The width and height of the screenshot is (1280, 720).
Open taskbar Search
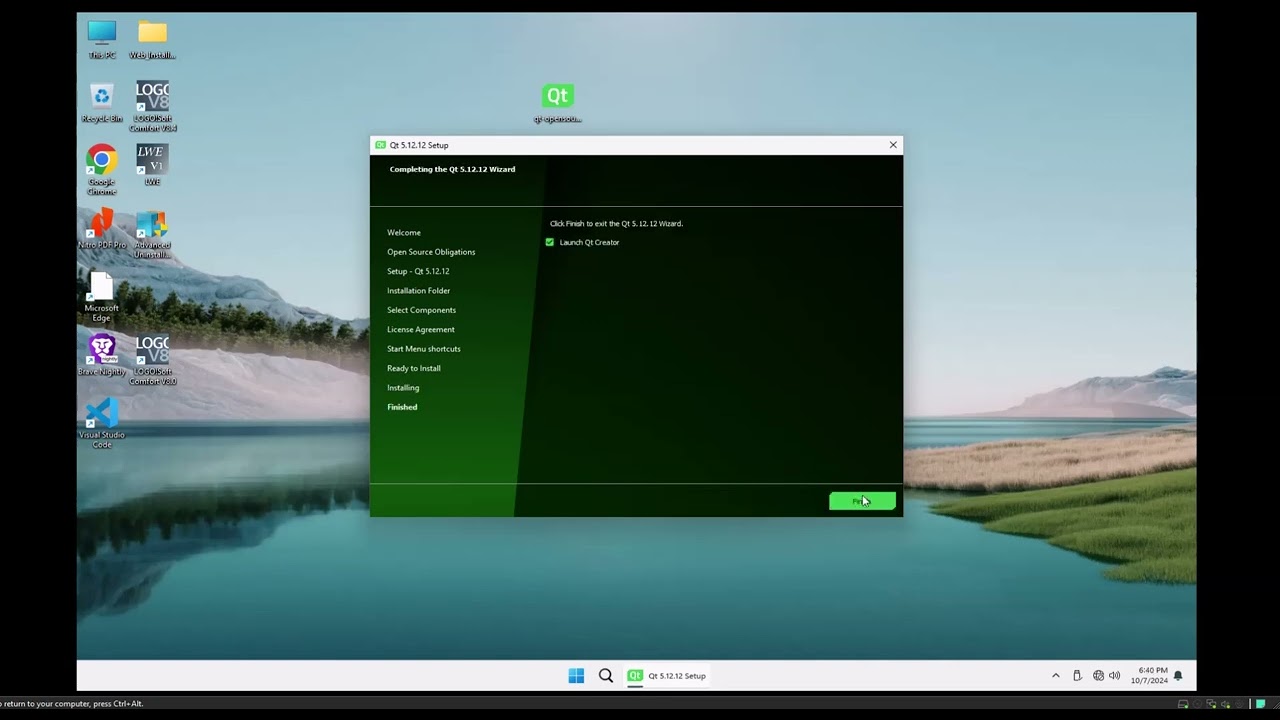click(x=606, y=676)
